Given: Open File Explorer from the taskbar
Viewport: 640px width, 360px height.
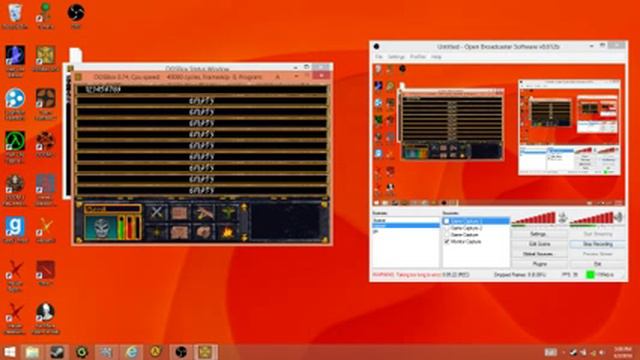Looking at the screenshot, I should pos(32,352).
